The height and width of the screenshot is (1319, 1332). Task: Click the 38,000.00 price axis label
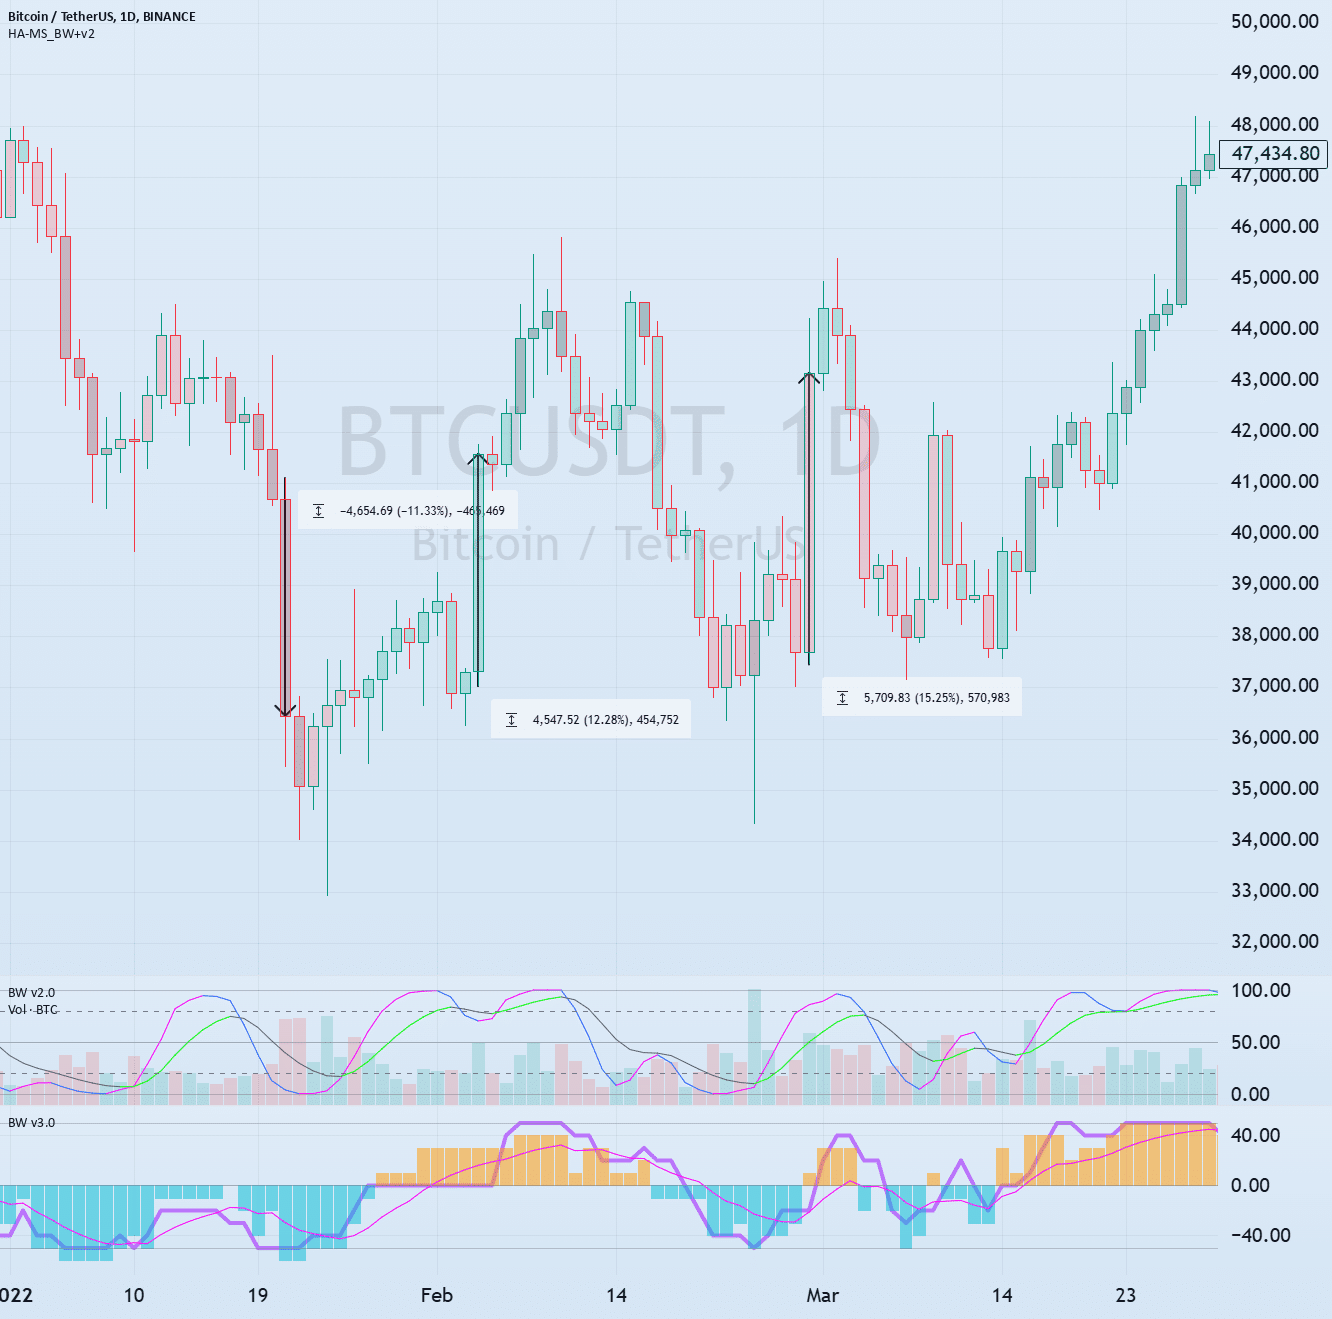(x=1275, y=634)
